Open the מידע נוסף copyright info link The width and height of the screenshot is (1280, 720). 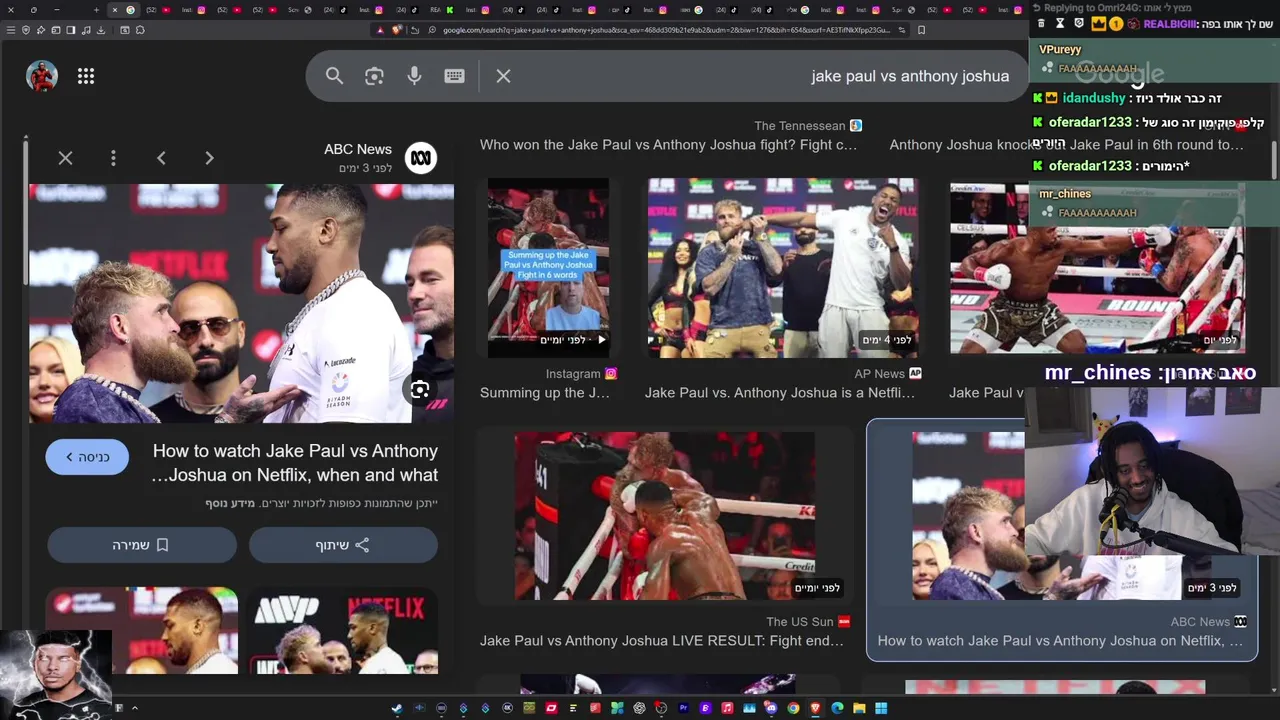(x=230, y=503)
